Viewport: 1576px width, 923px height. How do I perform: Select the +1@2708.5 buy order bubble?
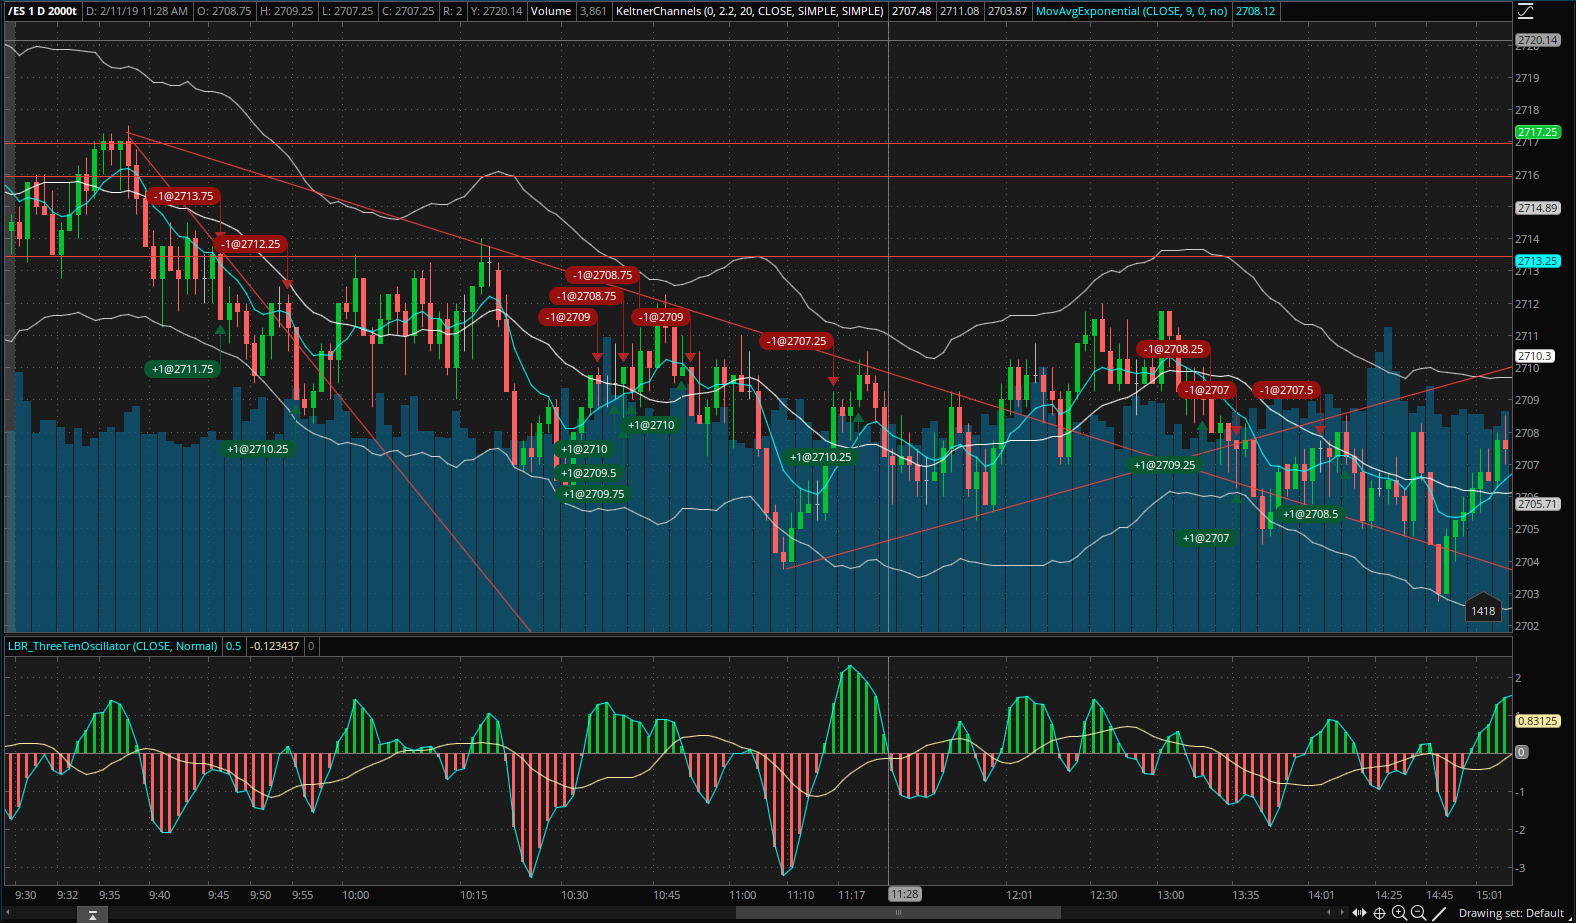[x=1310, y=514]
